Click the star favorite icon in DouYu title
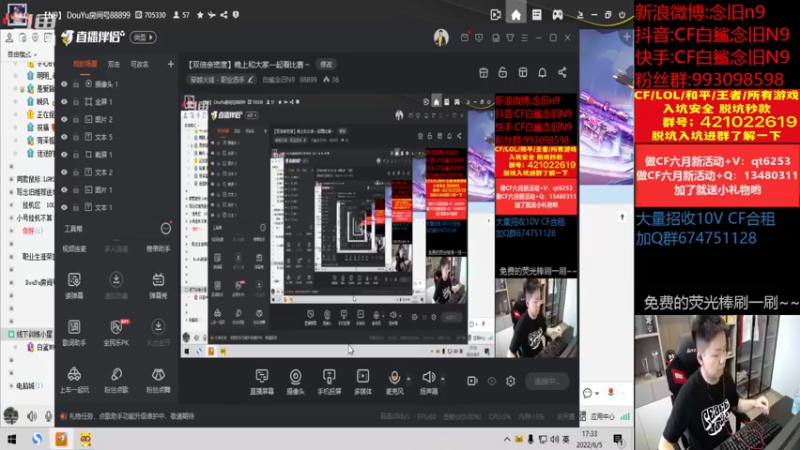 pyautogui.click(x=200, y=15)
